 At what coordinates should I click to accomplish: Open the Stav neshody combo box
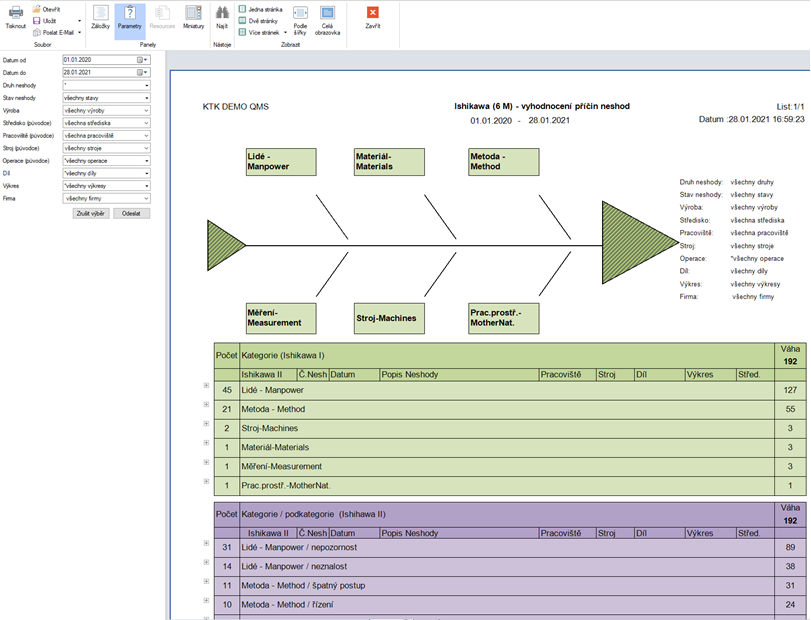[x=146, y=99]
